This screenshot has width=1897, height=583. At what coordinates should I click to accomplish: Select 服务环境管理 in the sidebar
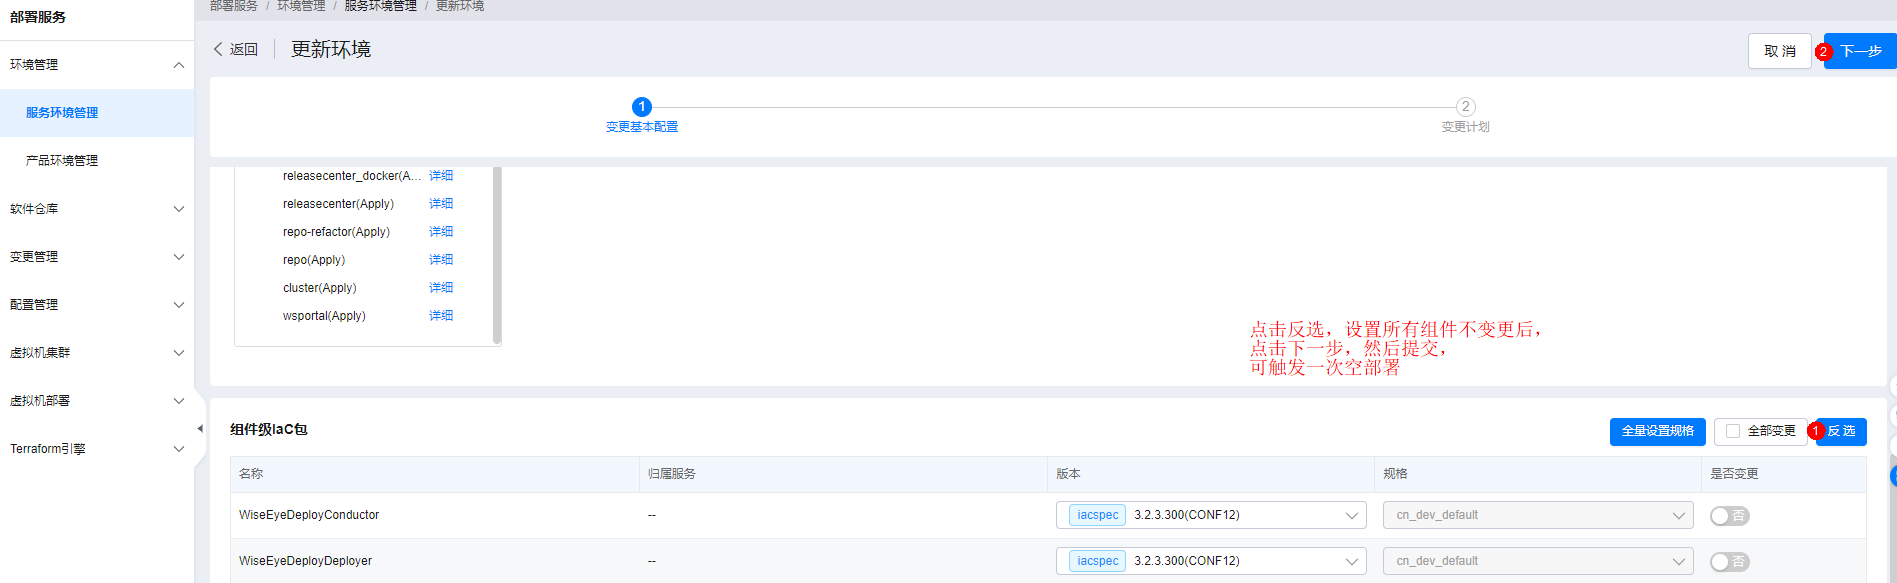click(x=62, y=113)
